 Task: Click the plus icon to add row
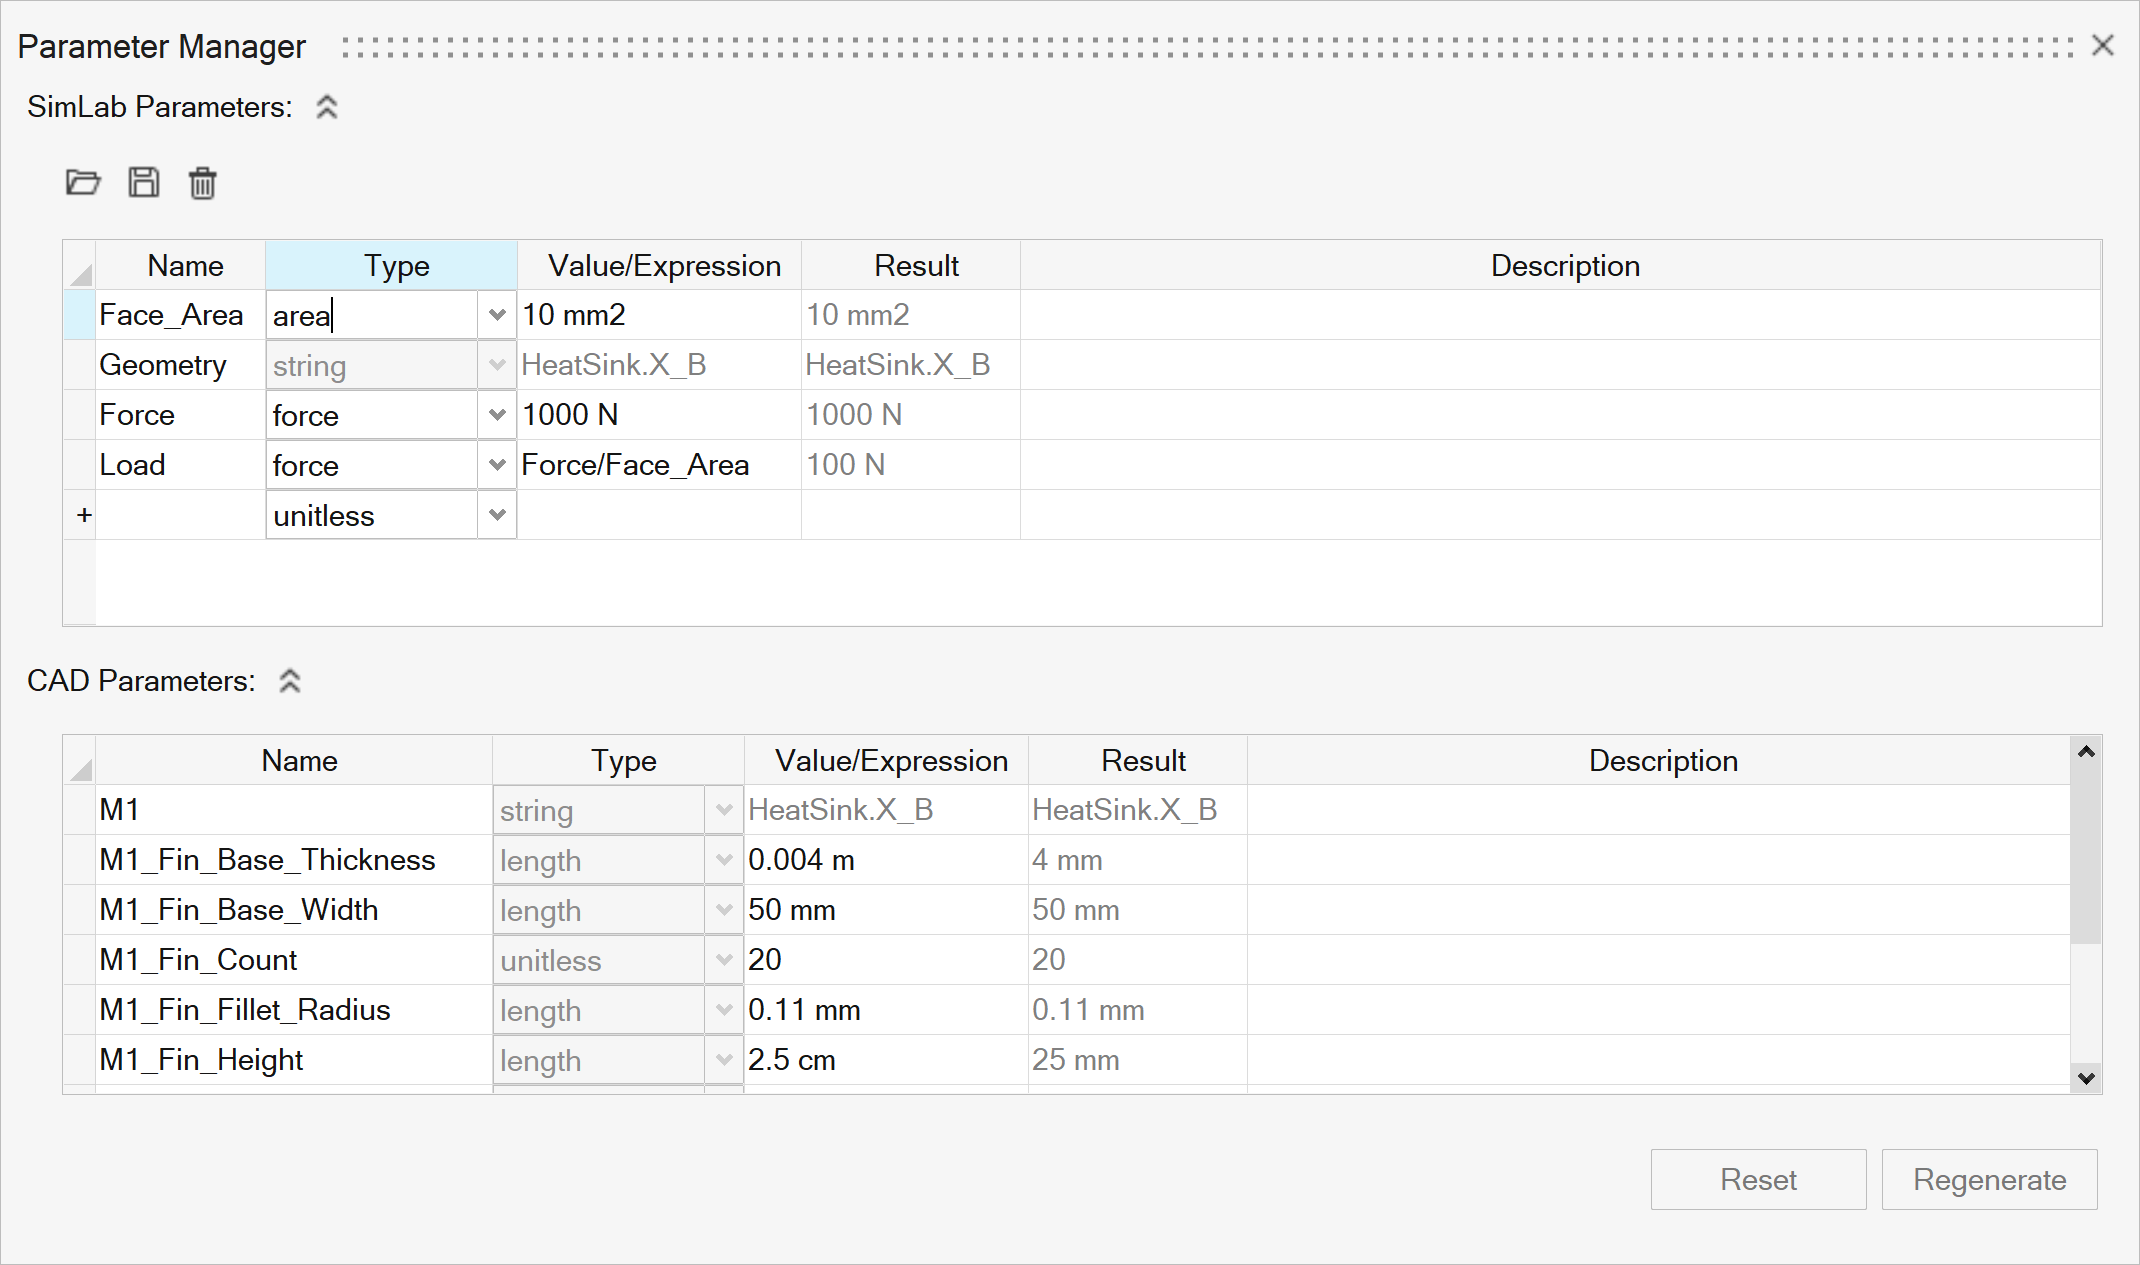point(84,515)
